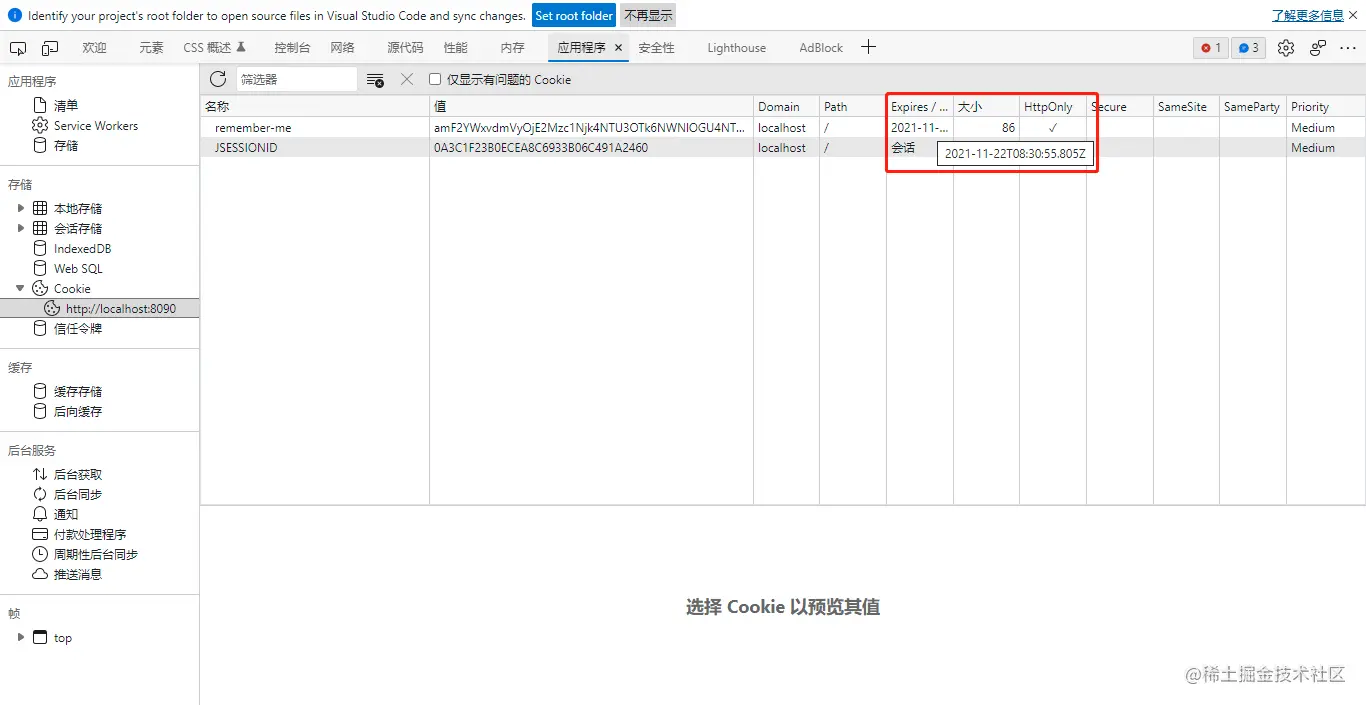Screen dimensions: 1366x705
Task: Select the Cookie node in the sidebar
Action: pyautogui.click(x=72, y=288)
